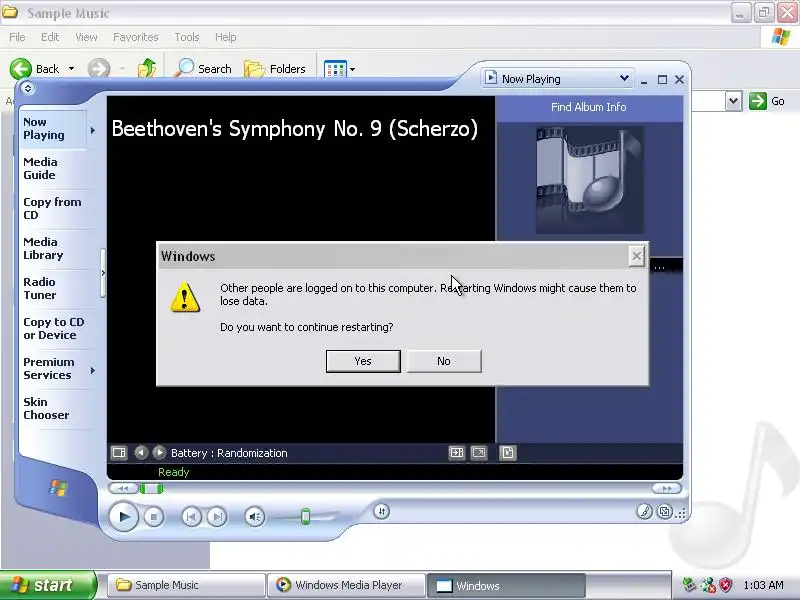Click Search in the Explorer toolbar
Viewport: 800px width, 600px height.
(x=203, y=68)
